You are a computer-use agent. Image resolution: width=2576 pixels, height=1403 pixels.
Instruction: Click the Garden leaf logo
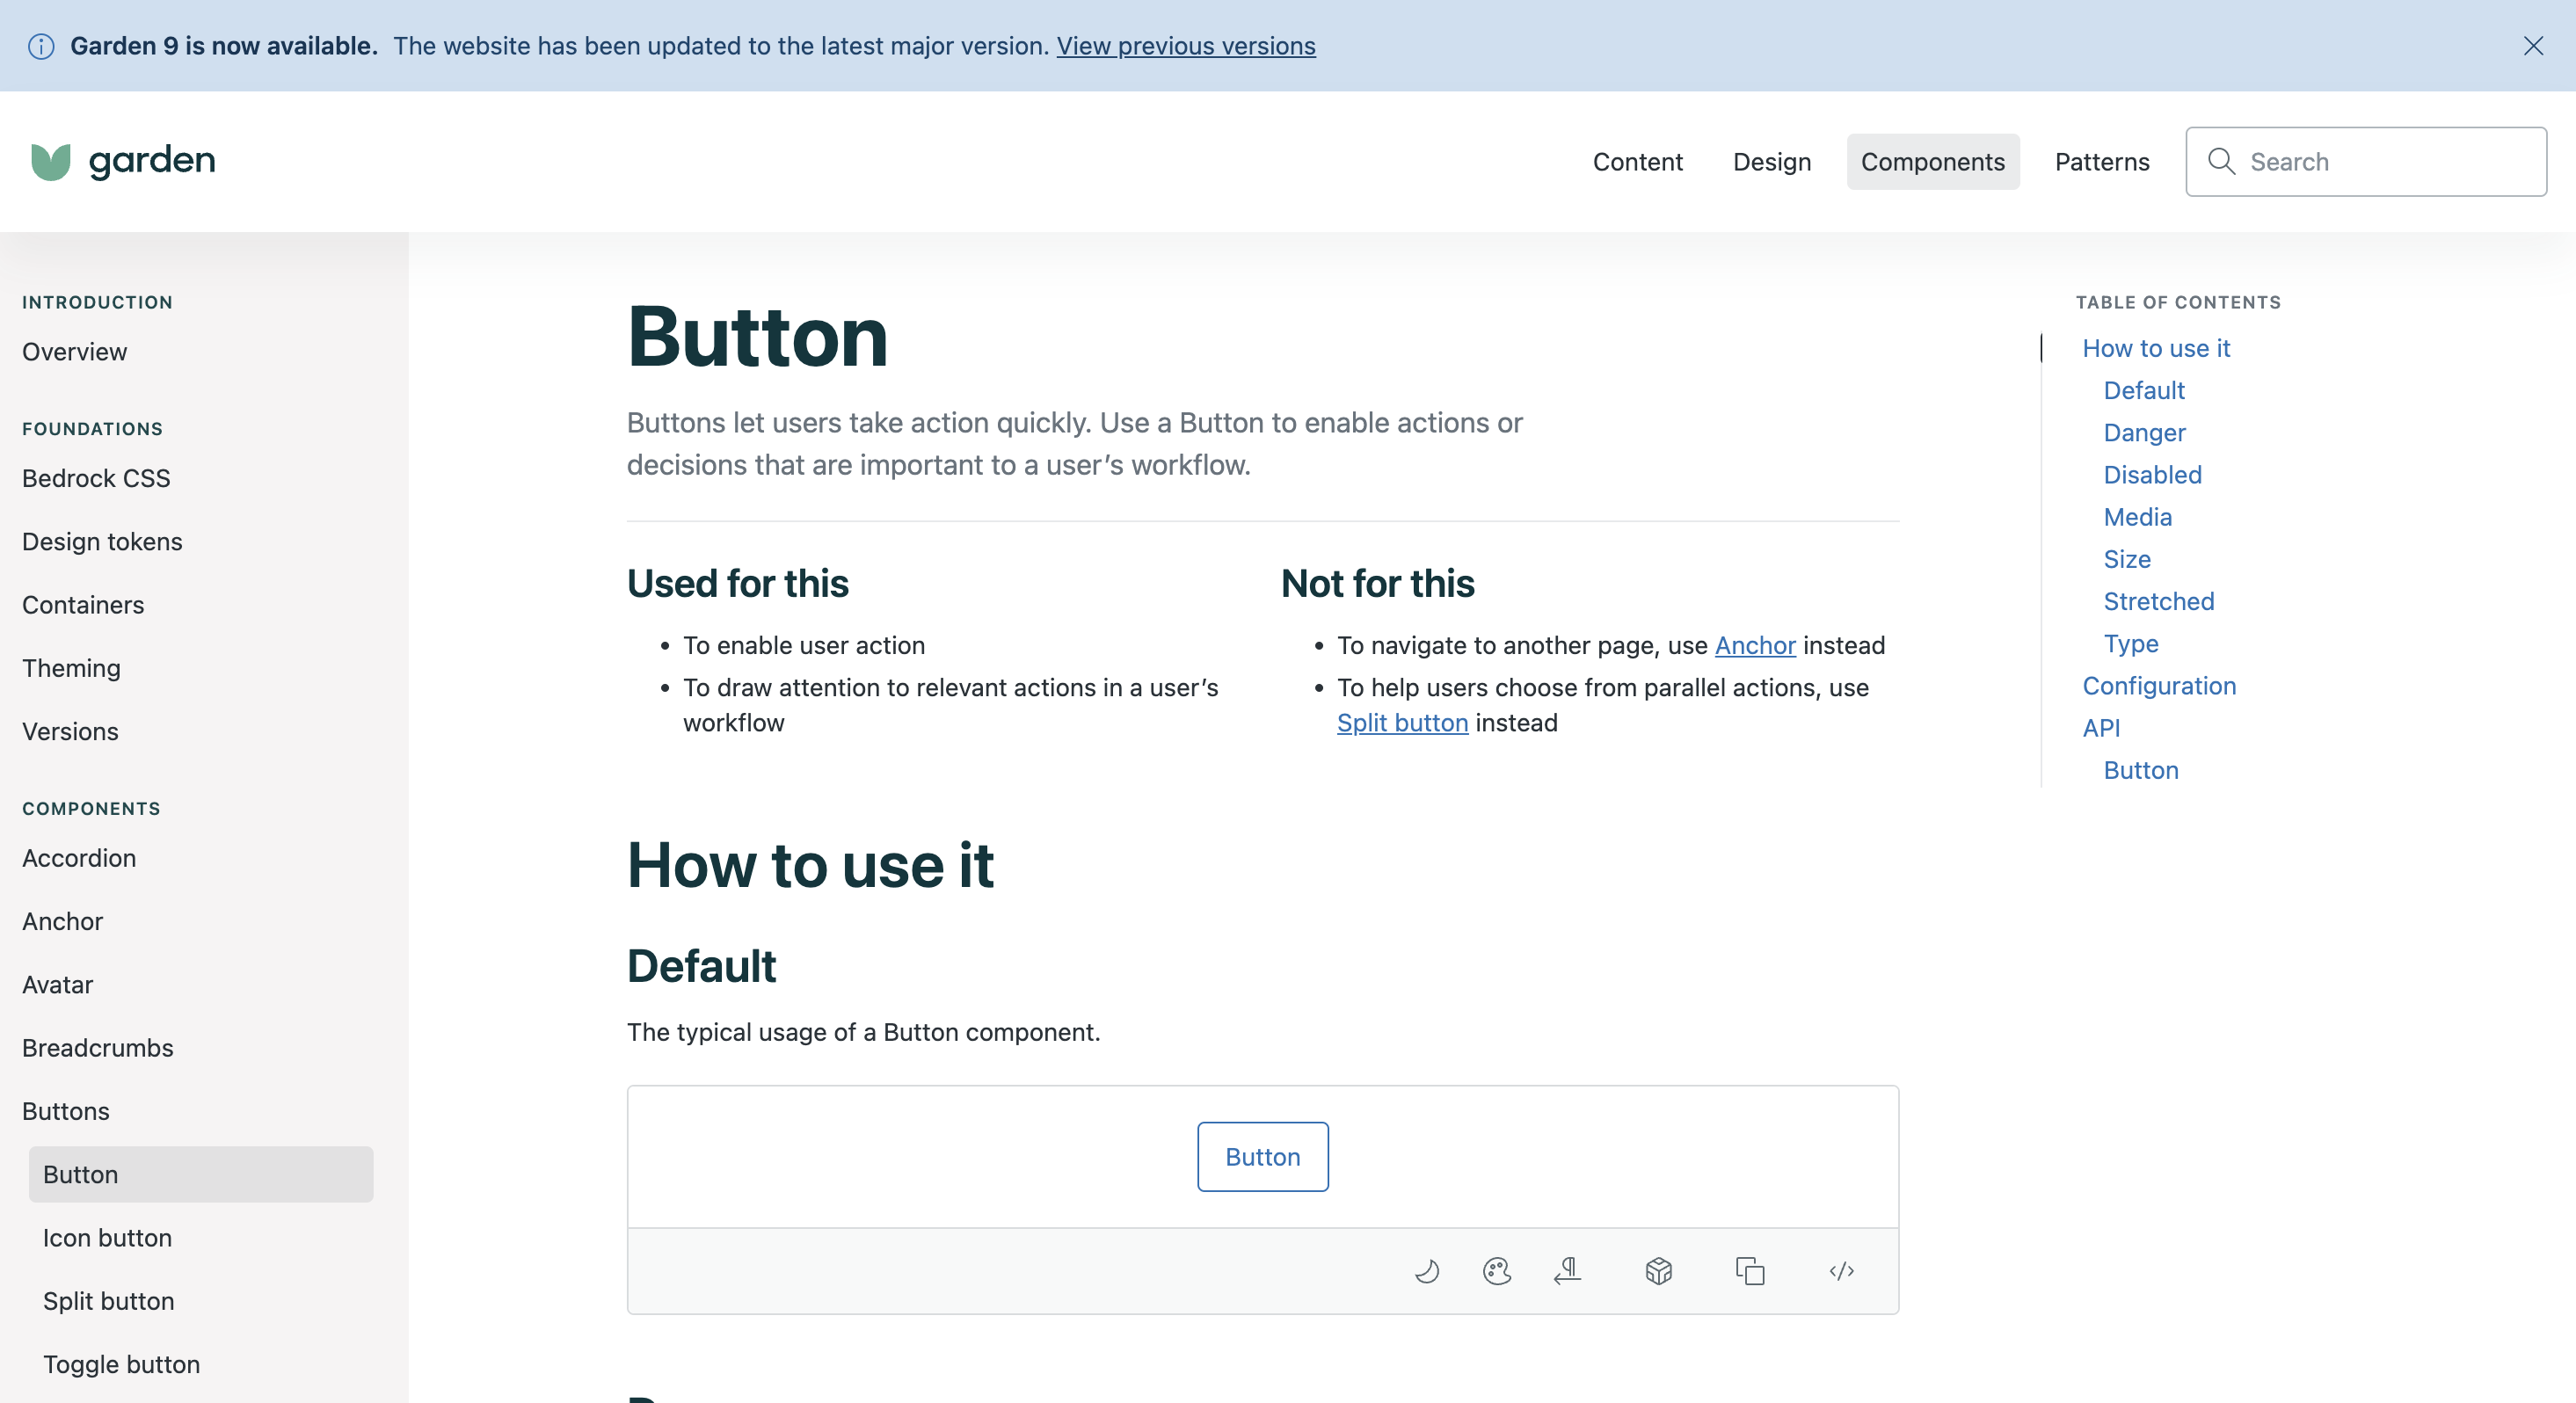[x=51, y=161]
